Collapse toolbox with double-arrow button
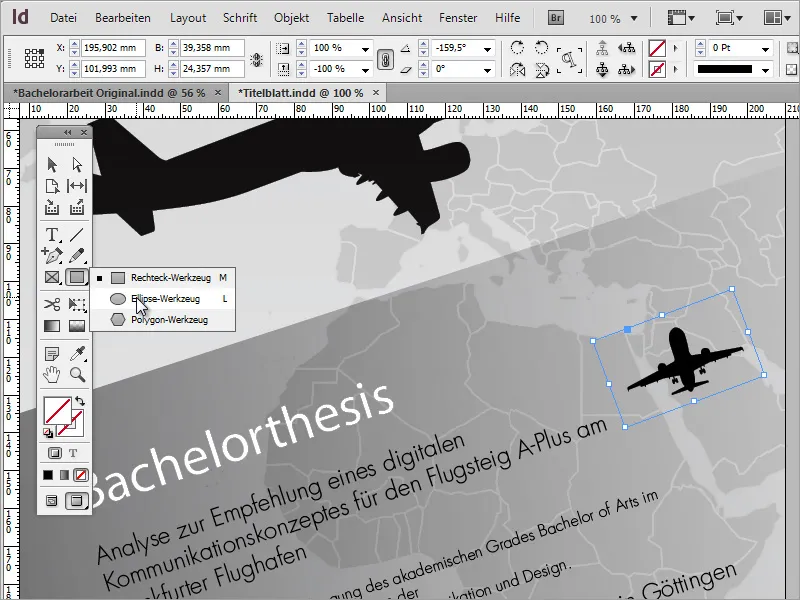This screenshot has height=600, width=800. tap(67, 132)
